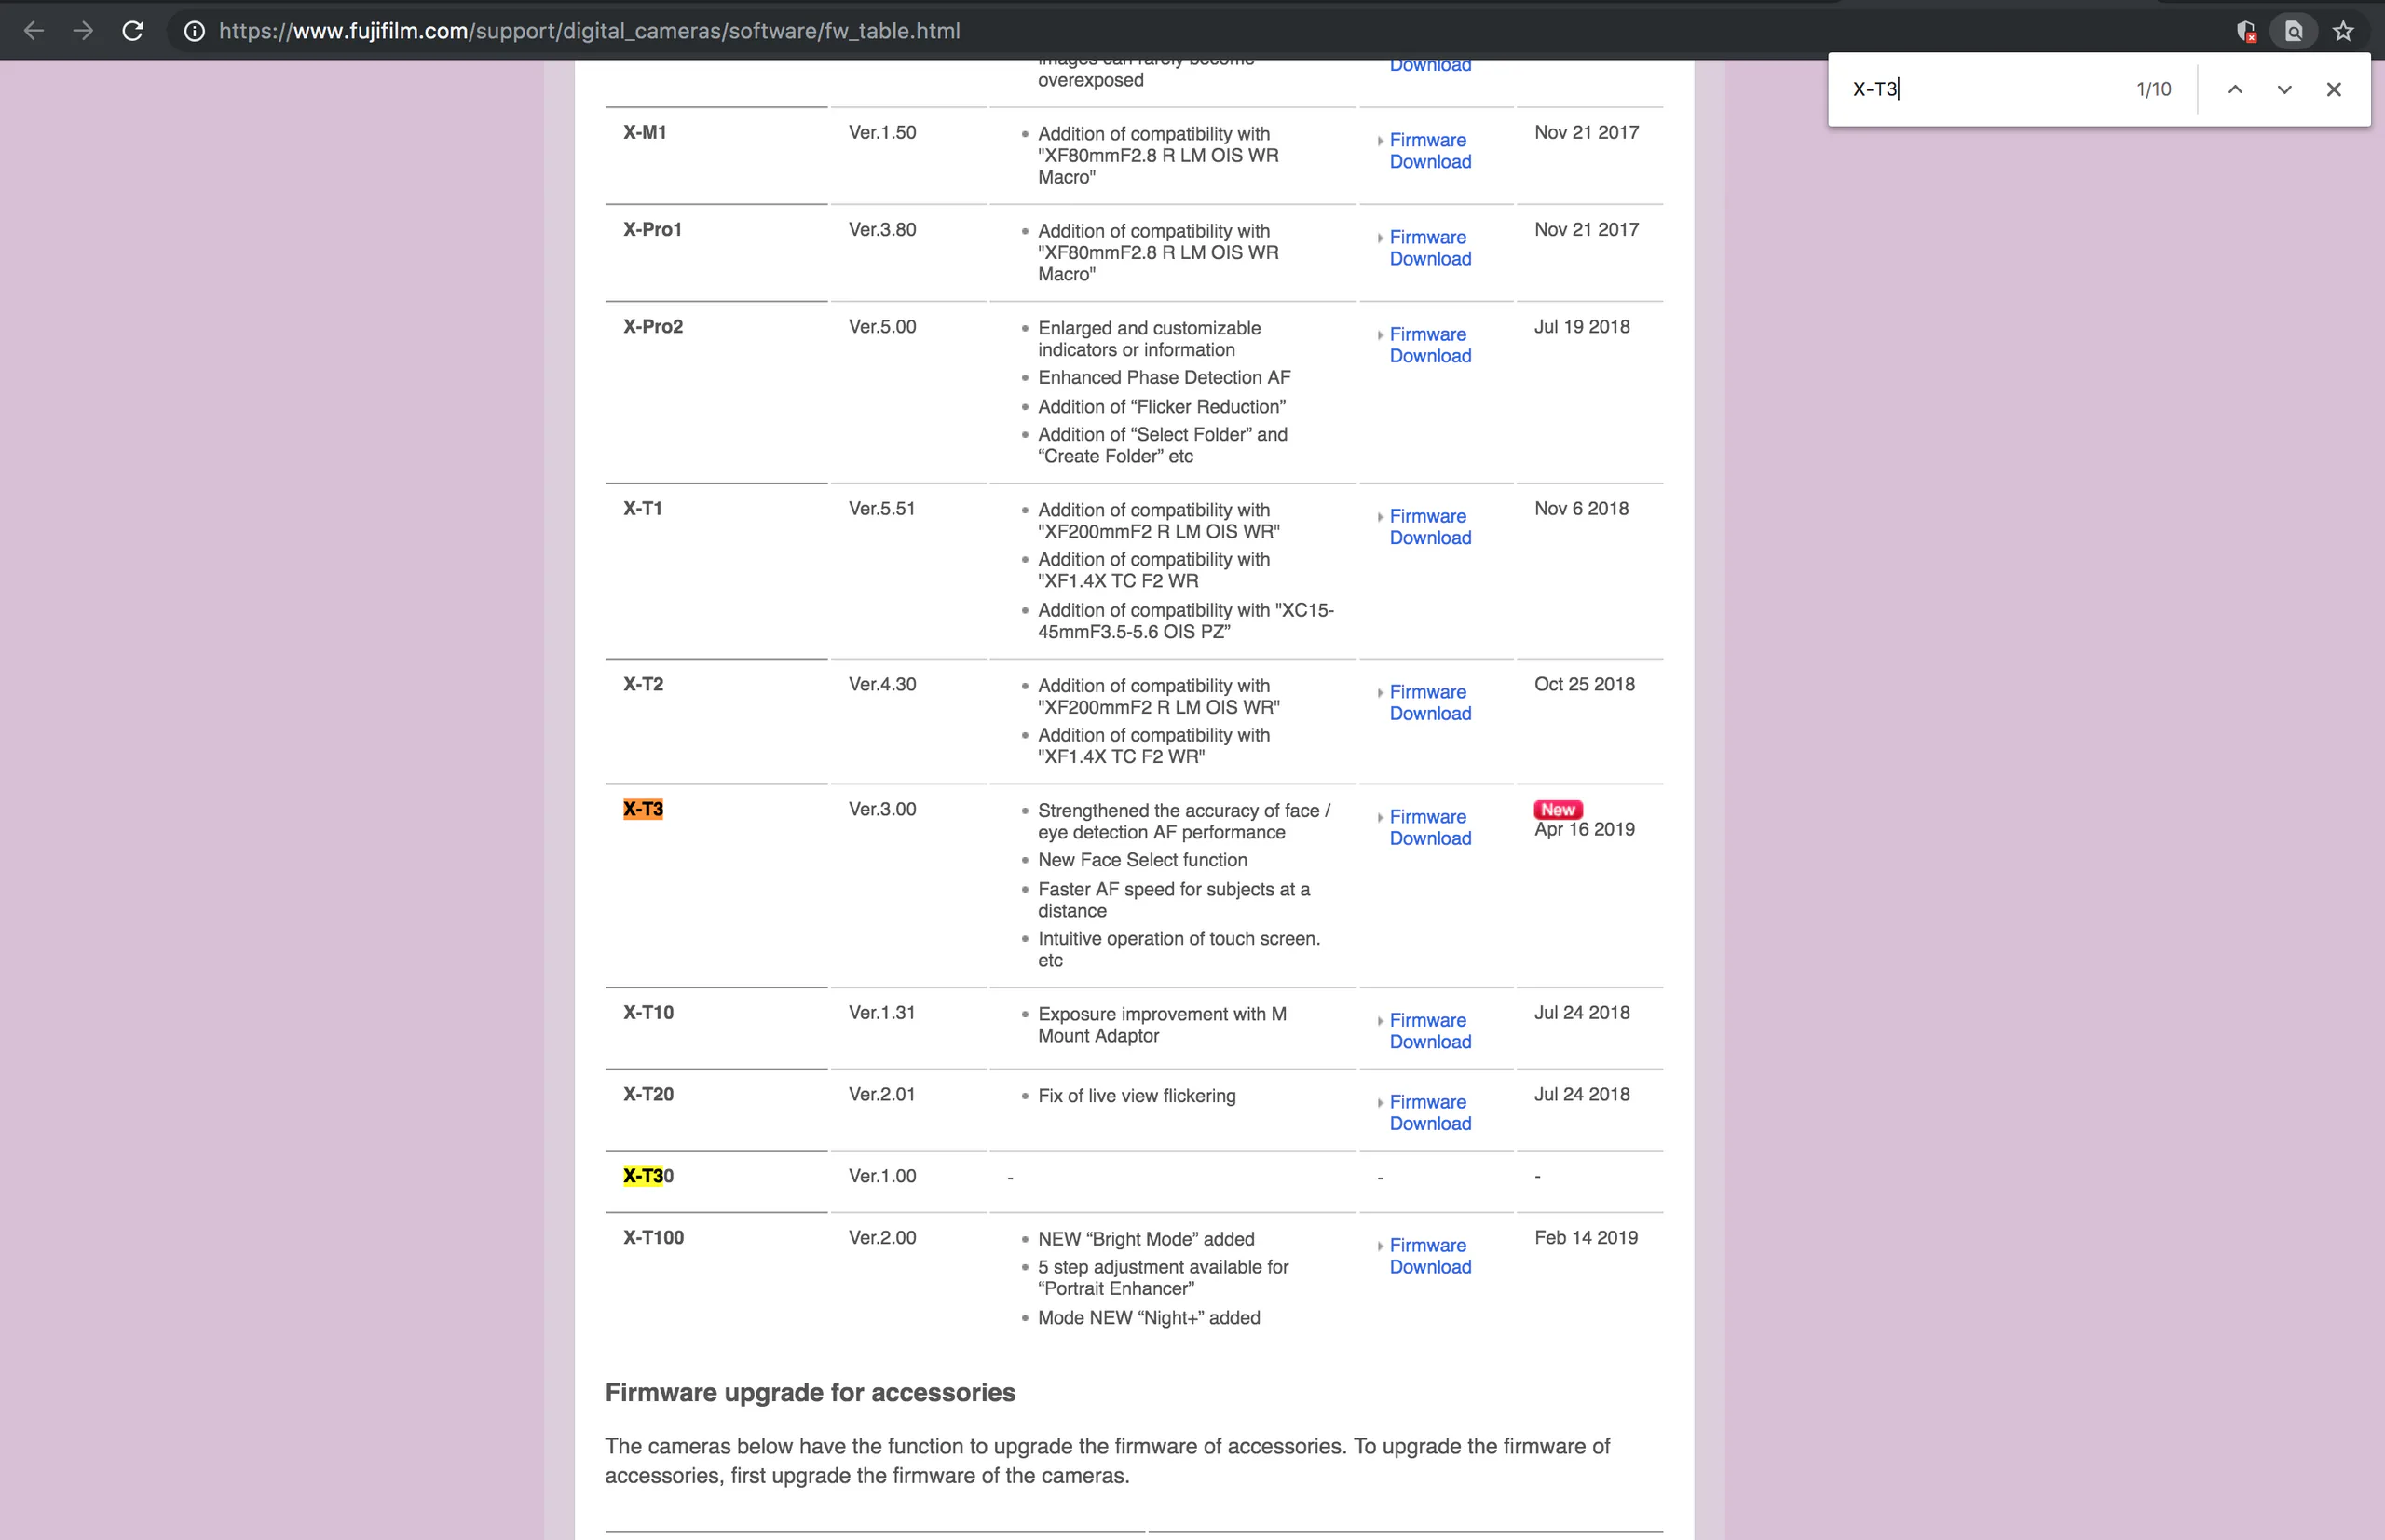Click the X-T20 model name

tap(648, 1095)
